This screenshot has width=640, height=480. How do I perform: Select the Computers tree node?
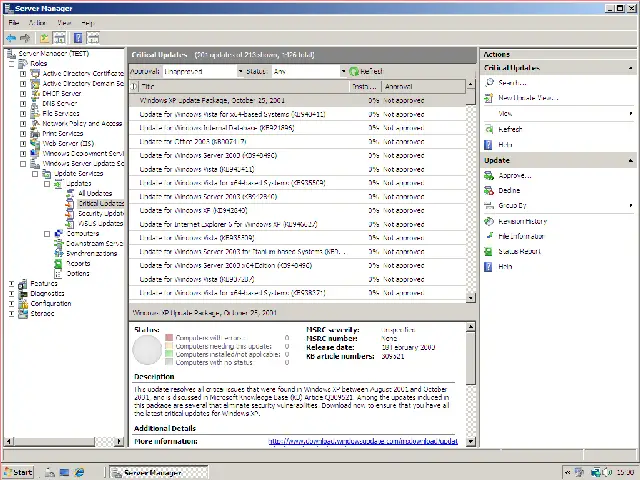pyautogui.click(x=83, y=233)
